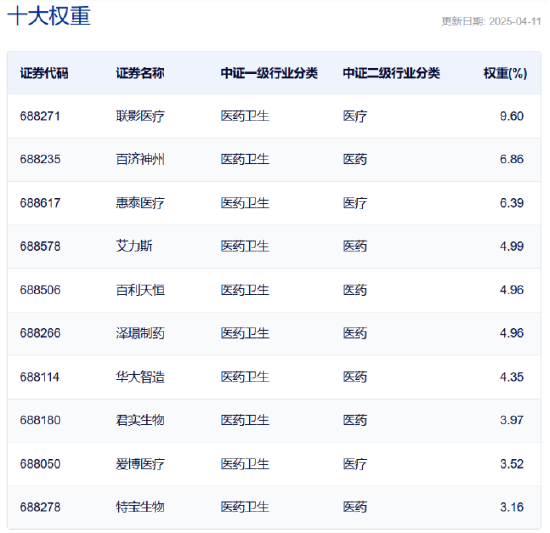Click weight value 3.52
Image resolution: width=550 pixels, height=533 pixels.
[512, 464]
